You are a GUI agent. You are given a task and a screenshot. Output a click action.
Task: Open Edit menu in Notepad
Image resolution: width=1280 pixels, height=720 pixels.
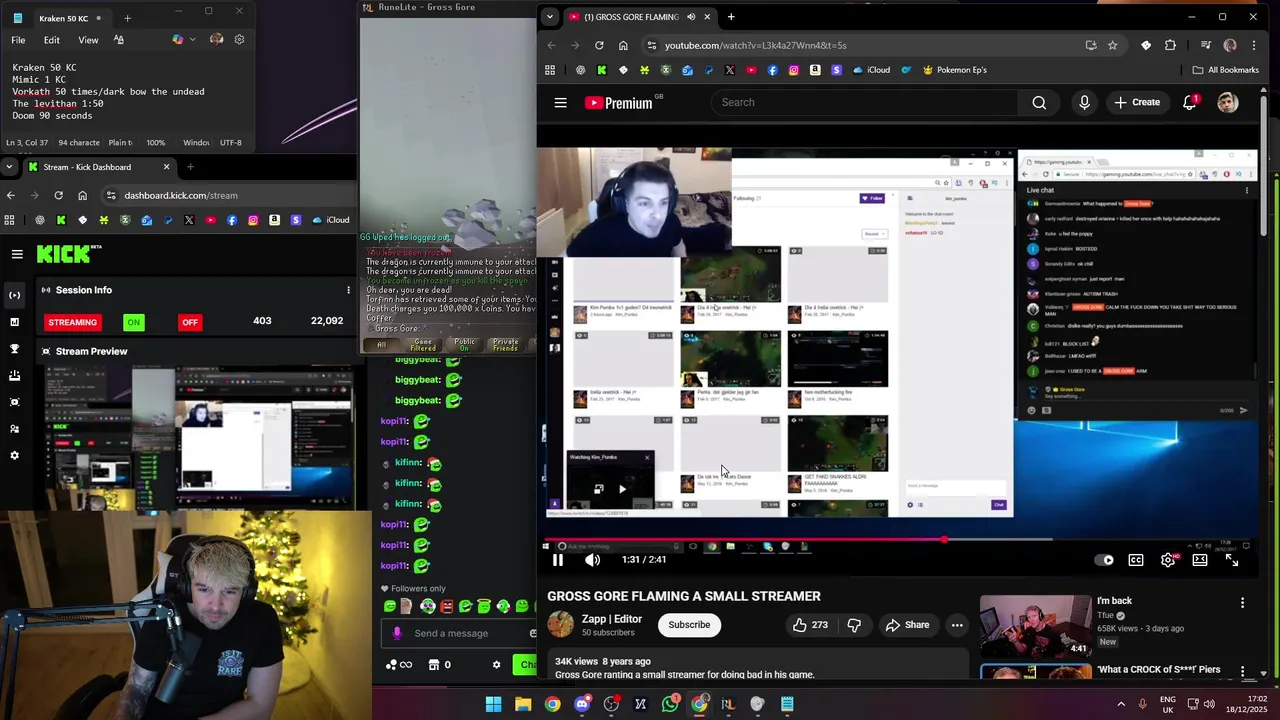pos(51,40)
